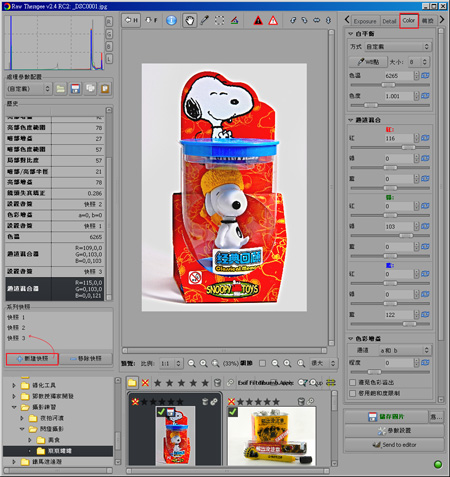This screenshot has width=450, height=477.
Task: Open the processing profile dropdown
Action: tap(29, 89)
